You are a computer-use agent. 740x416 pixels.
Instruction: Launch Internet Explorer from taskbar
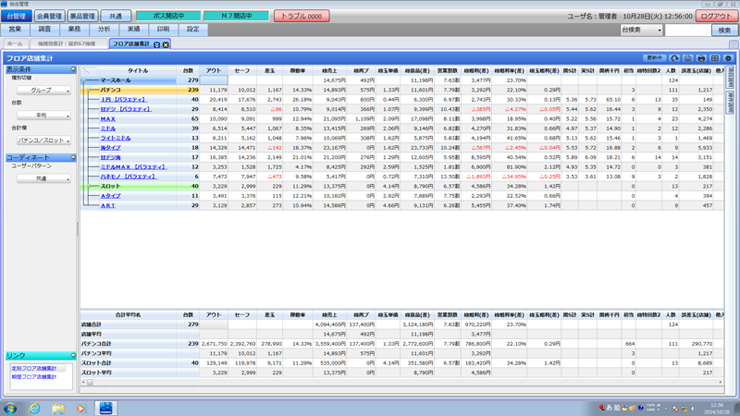34,408
